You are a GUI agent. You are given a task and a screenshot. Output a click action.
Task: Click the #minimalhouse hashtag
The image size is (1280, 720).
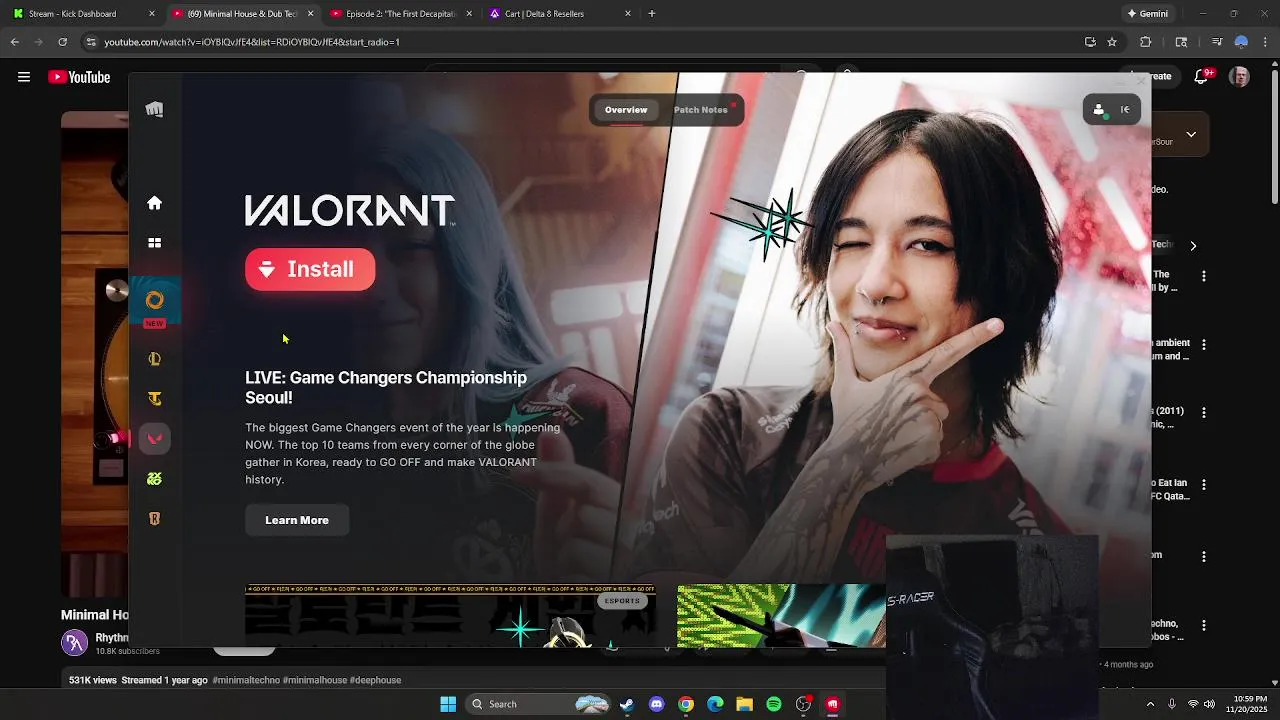(316, 680)
